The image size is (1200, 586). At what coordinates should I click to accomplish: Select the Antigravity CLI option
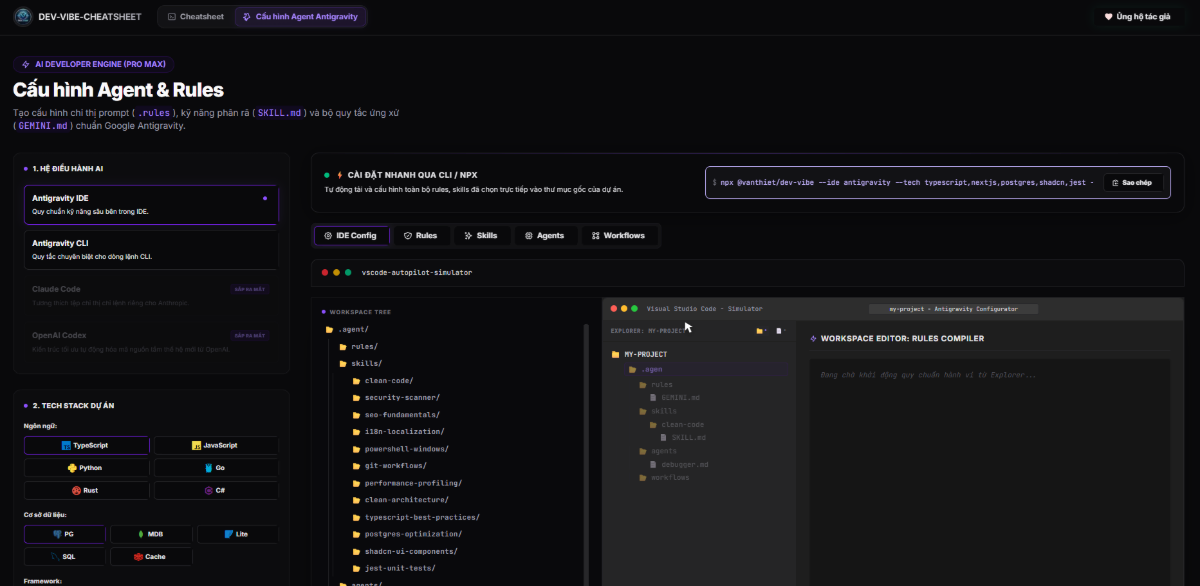click(150, 249)
